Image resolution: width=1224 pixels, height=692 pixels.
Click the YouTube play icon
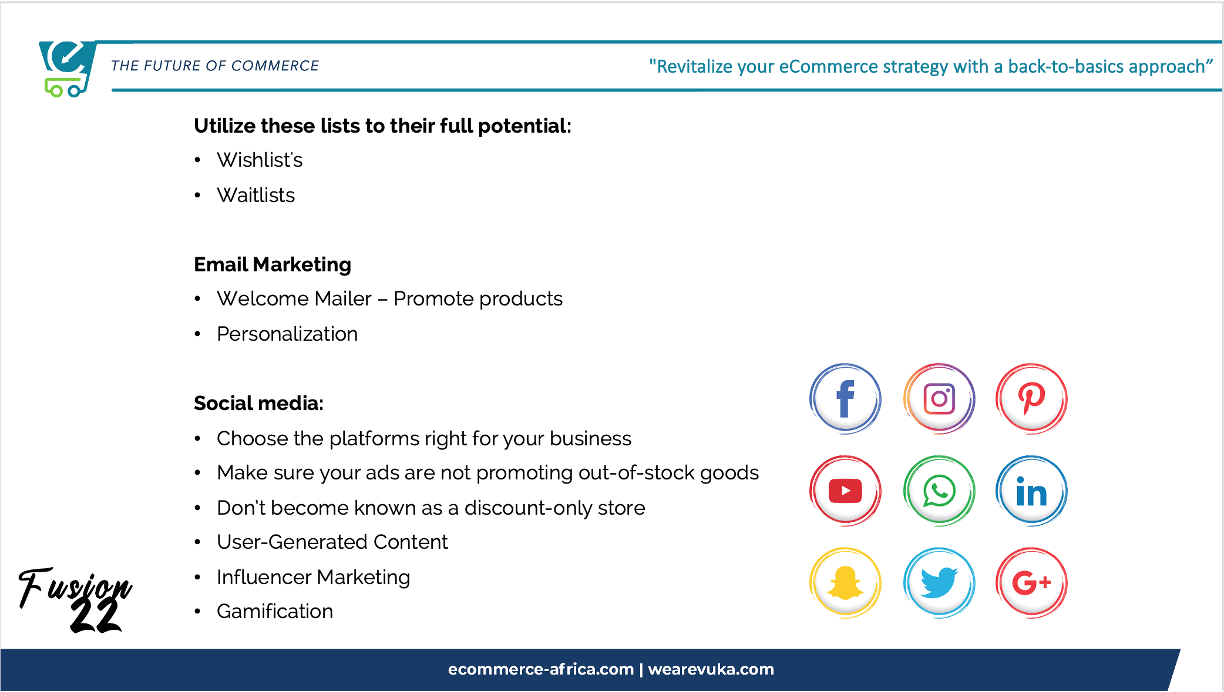tap(845, 491)
